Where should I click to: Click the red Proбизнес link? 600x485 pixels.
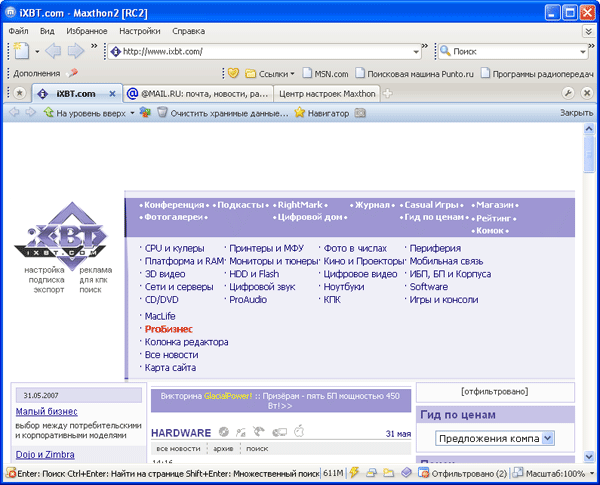pyautogui.click(x=168, y=329)
